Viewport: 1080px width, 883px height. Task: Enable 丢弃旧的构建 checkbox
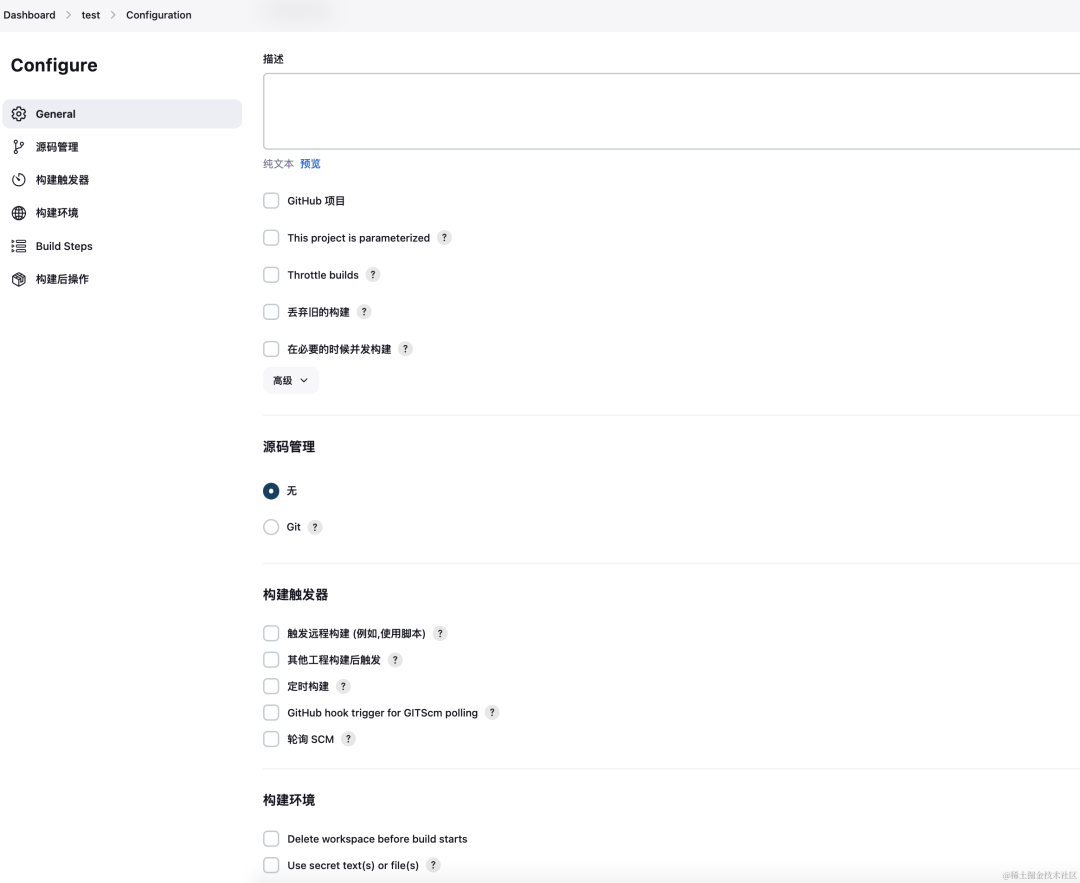click(x=271, y=312)
